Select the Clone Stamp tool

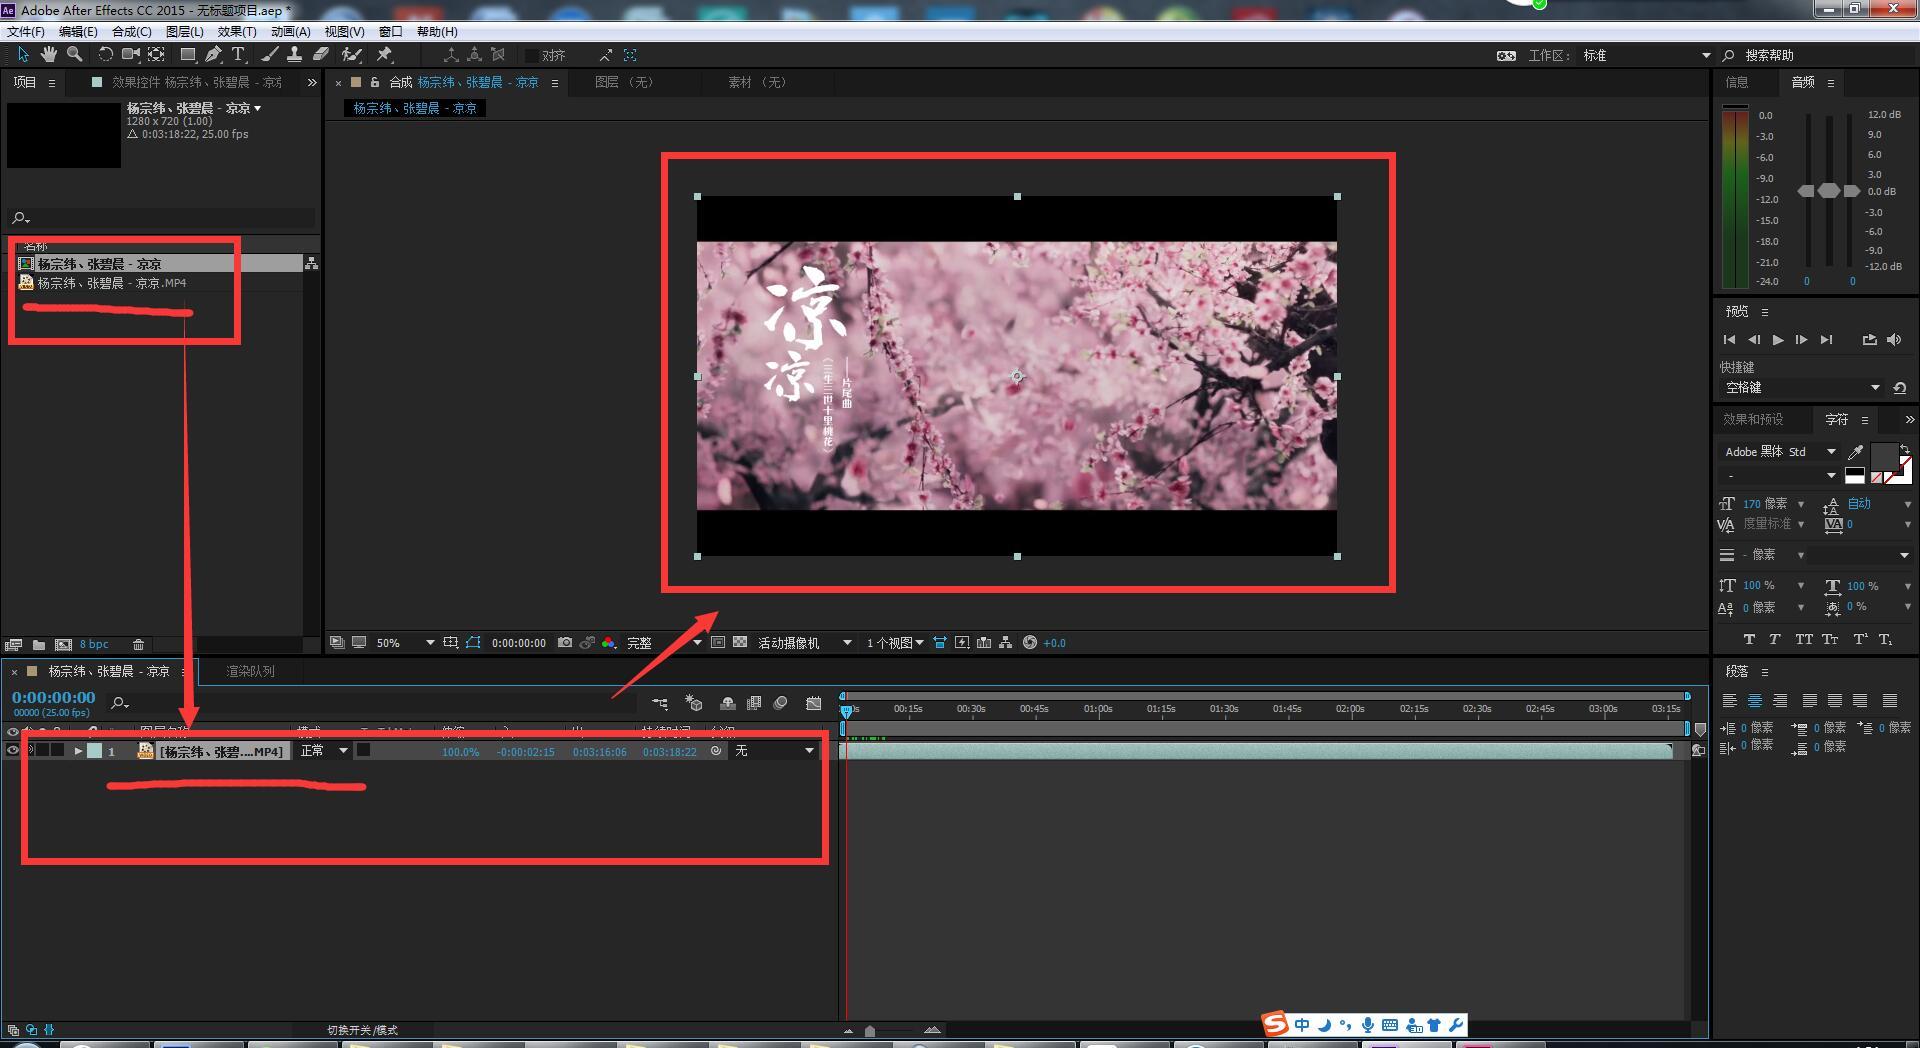pyautogui.click(x=295, y=55)
